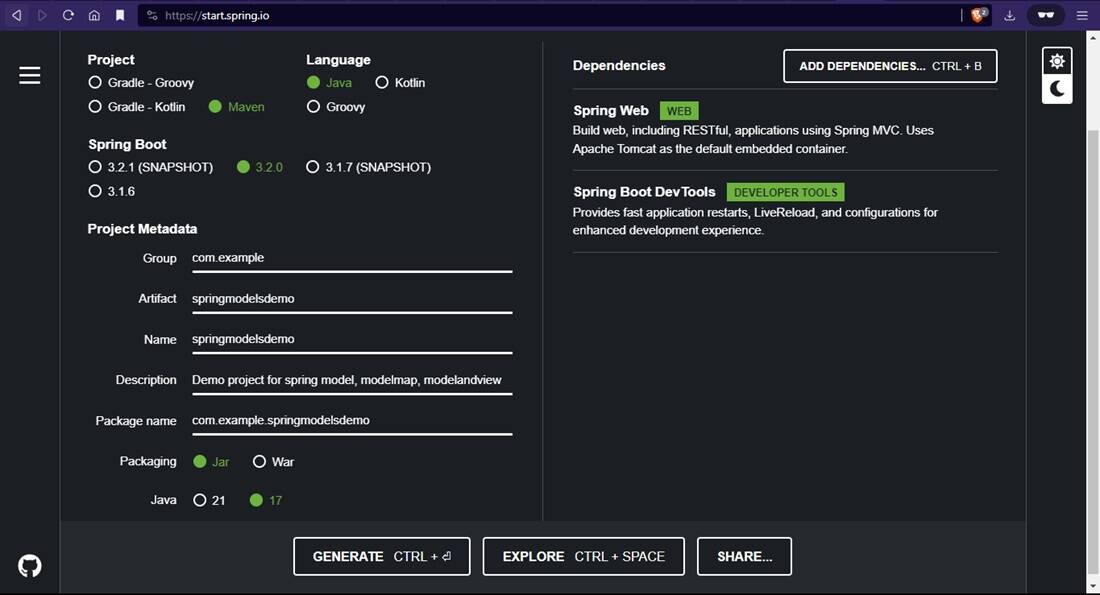Click the browser reload icon

click(68, 15)
